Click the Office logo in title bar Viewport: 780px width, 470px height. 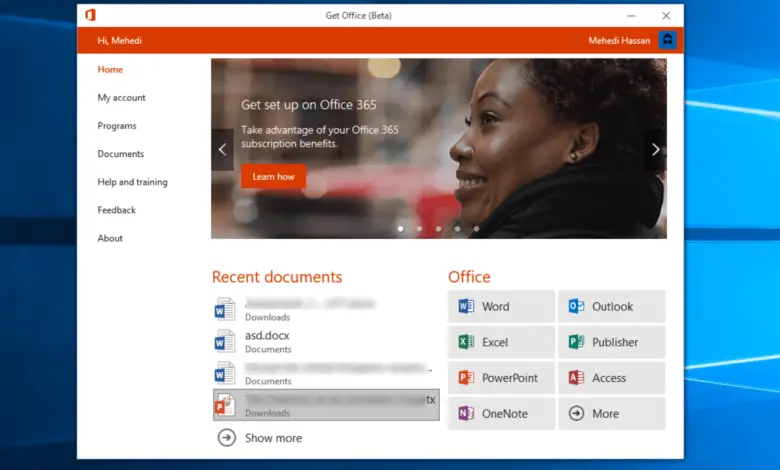[x=90, y=15]
